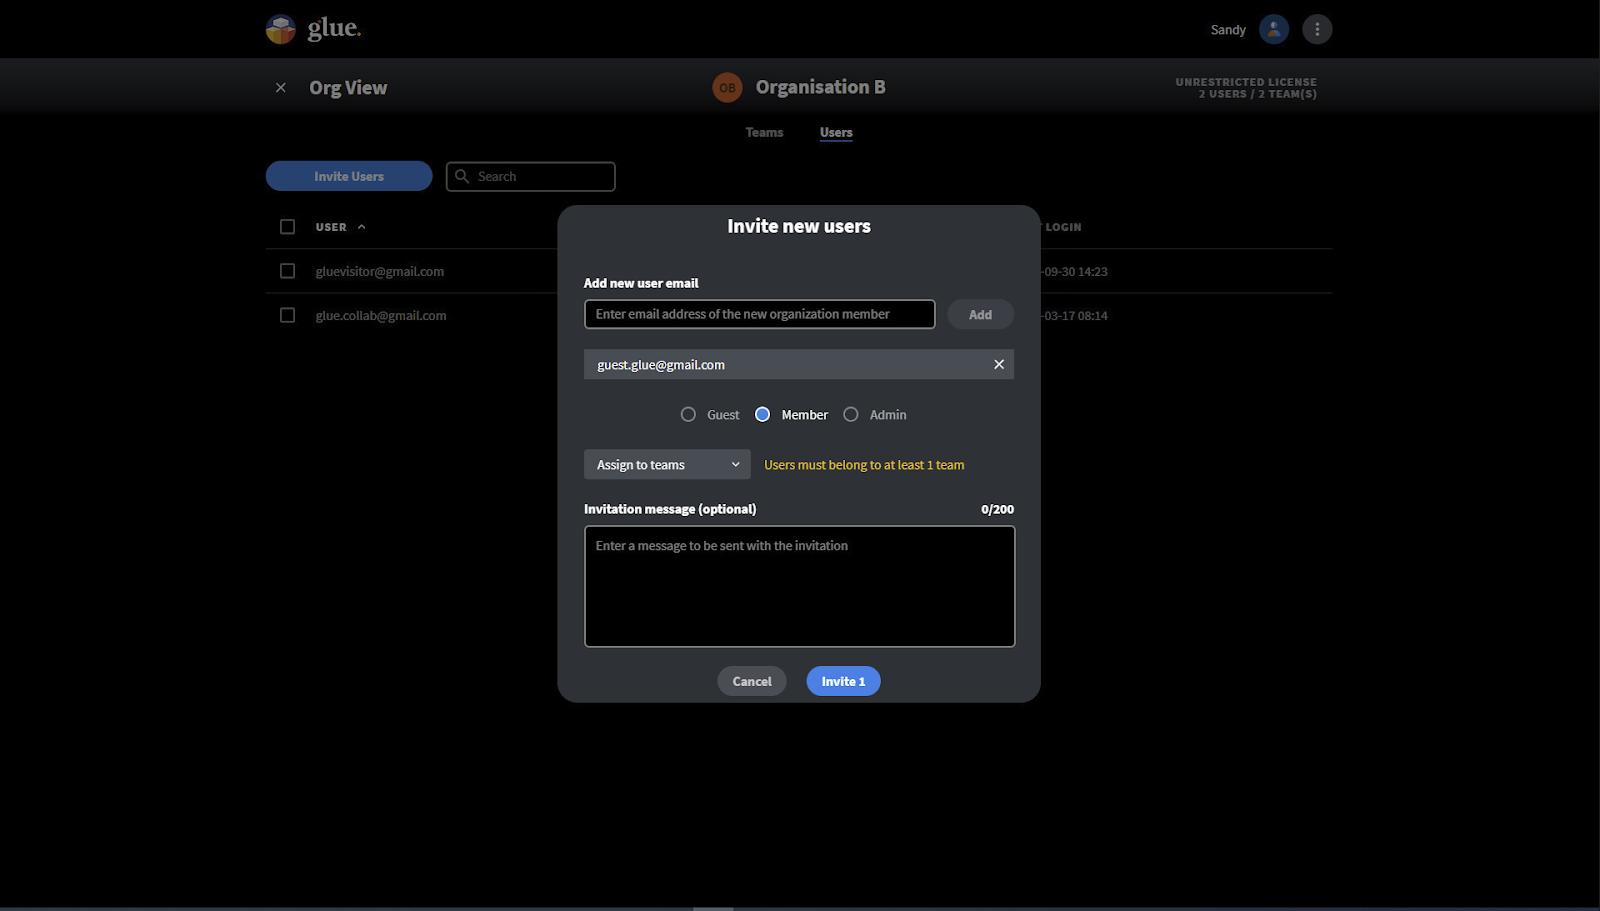
Task: Click the Sandy username label
Action: pyautogui.click(x=1228, y=29)
